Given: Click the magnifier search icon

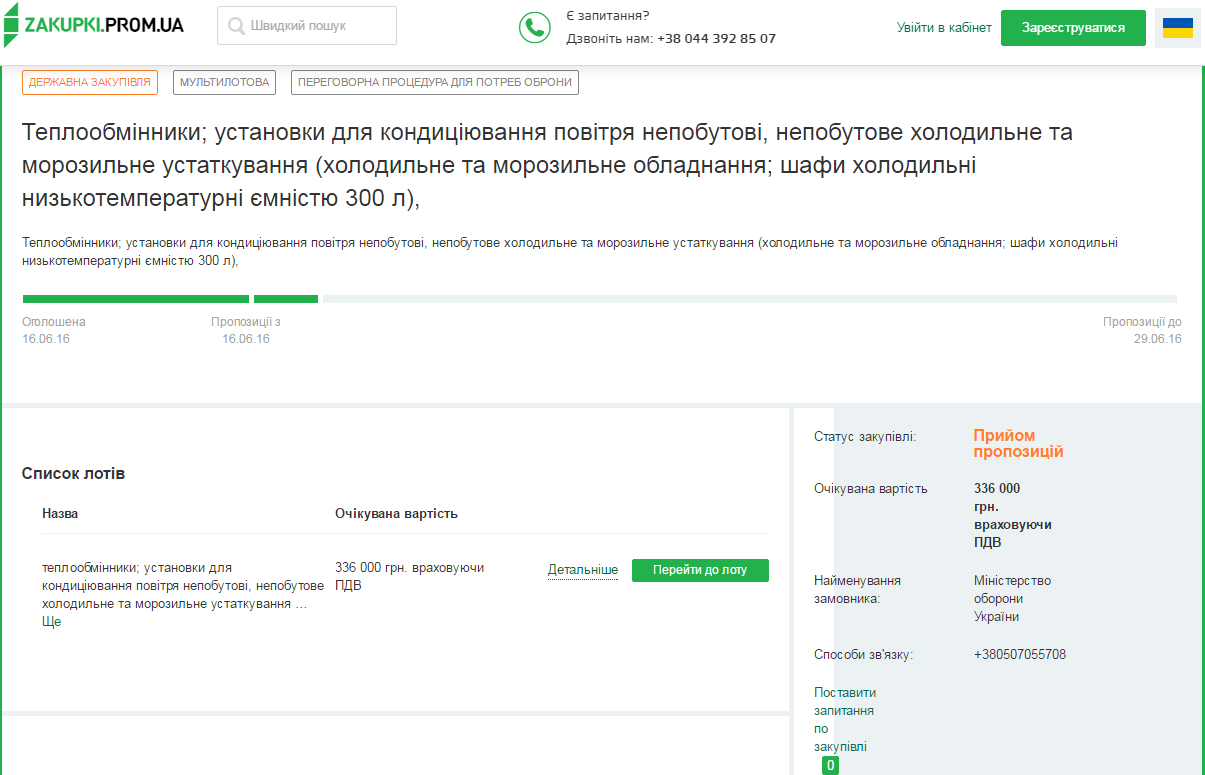Looking at the screenshot, I should tap(236, 26).
